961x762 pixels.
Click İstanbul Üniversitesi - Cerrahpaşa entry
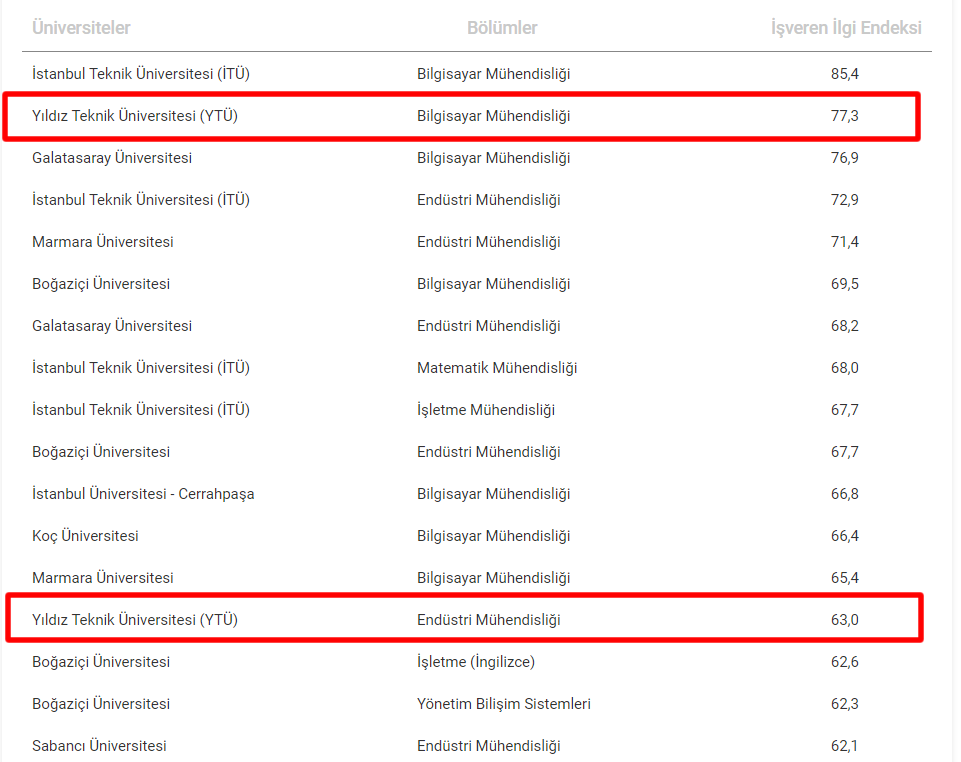point(143,494)
